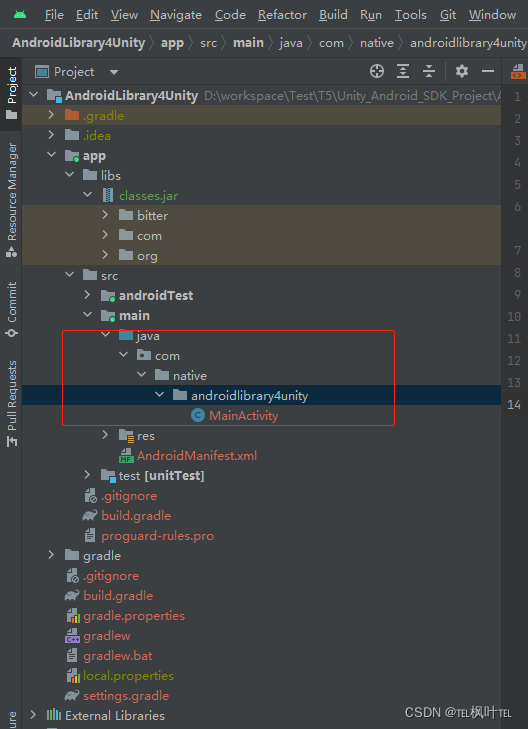Open the Build menu

[x=333, y=15]
